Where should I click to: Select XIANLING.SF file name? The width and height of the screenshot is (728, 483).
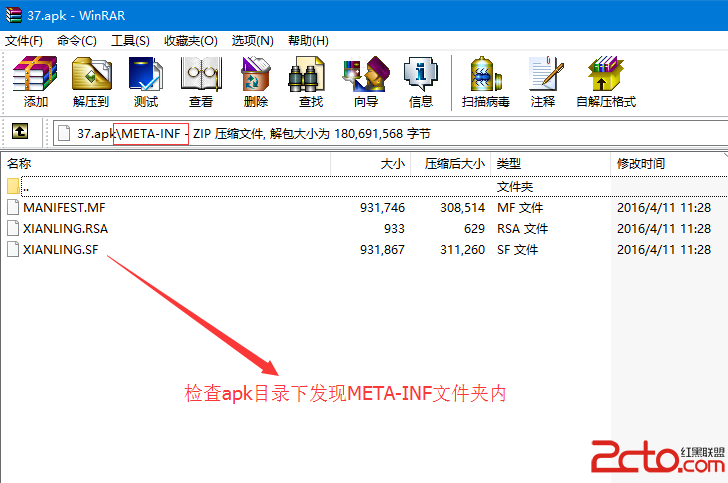pyautogui.click(x=61, y=249)
